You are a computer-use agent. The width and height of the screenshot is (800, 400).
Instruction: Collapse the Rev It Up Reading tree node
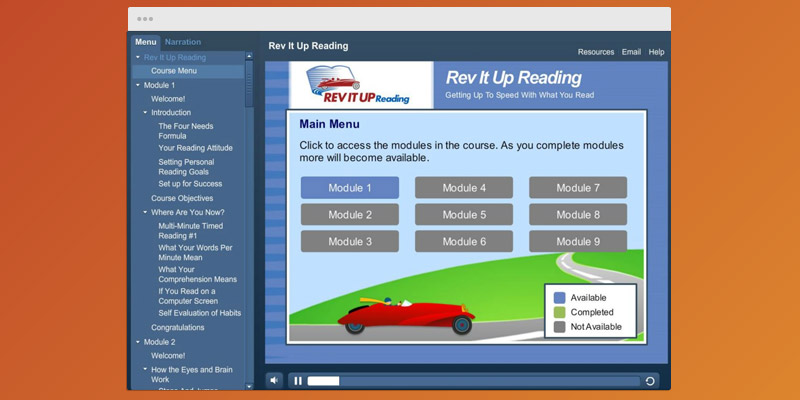[x=138, y=57]
